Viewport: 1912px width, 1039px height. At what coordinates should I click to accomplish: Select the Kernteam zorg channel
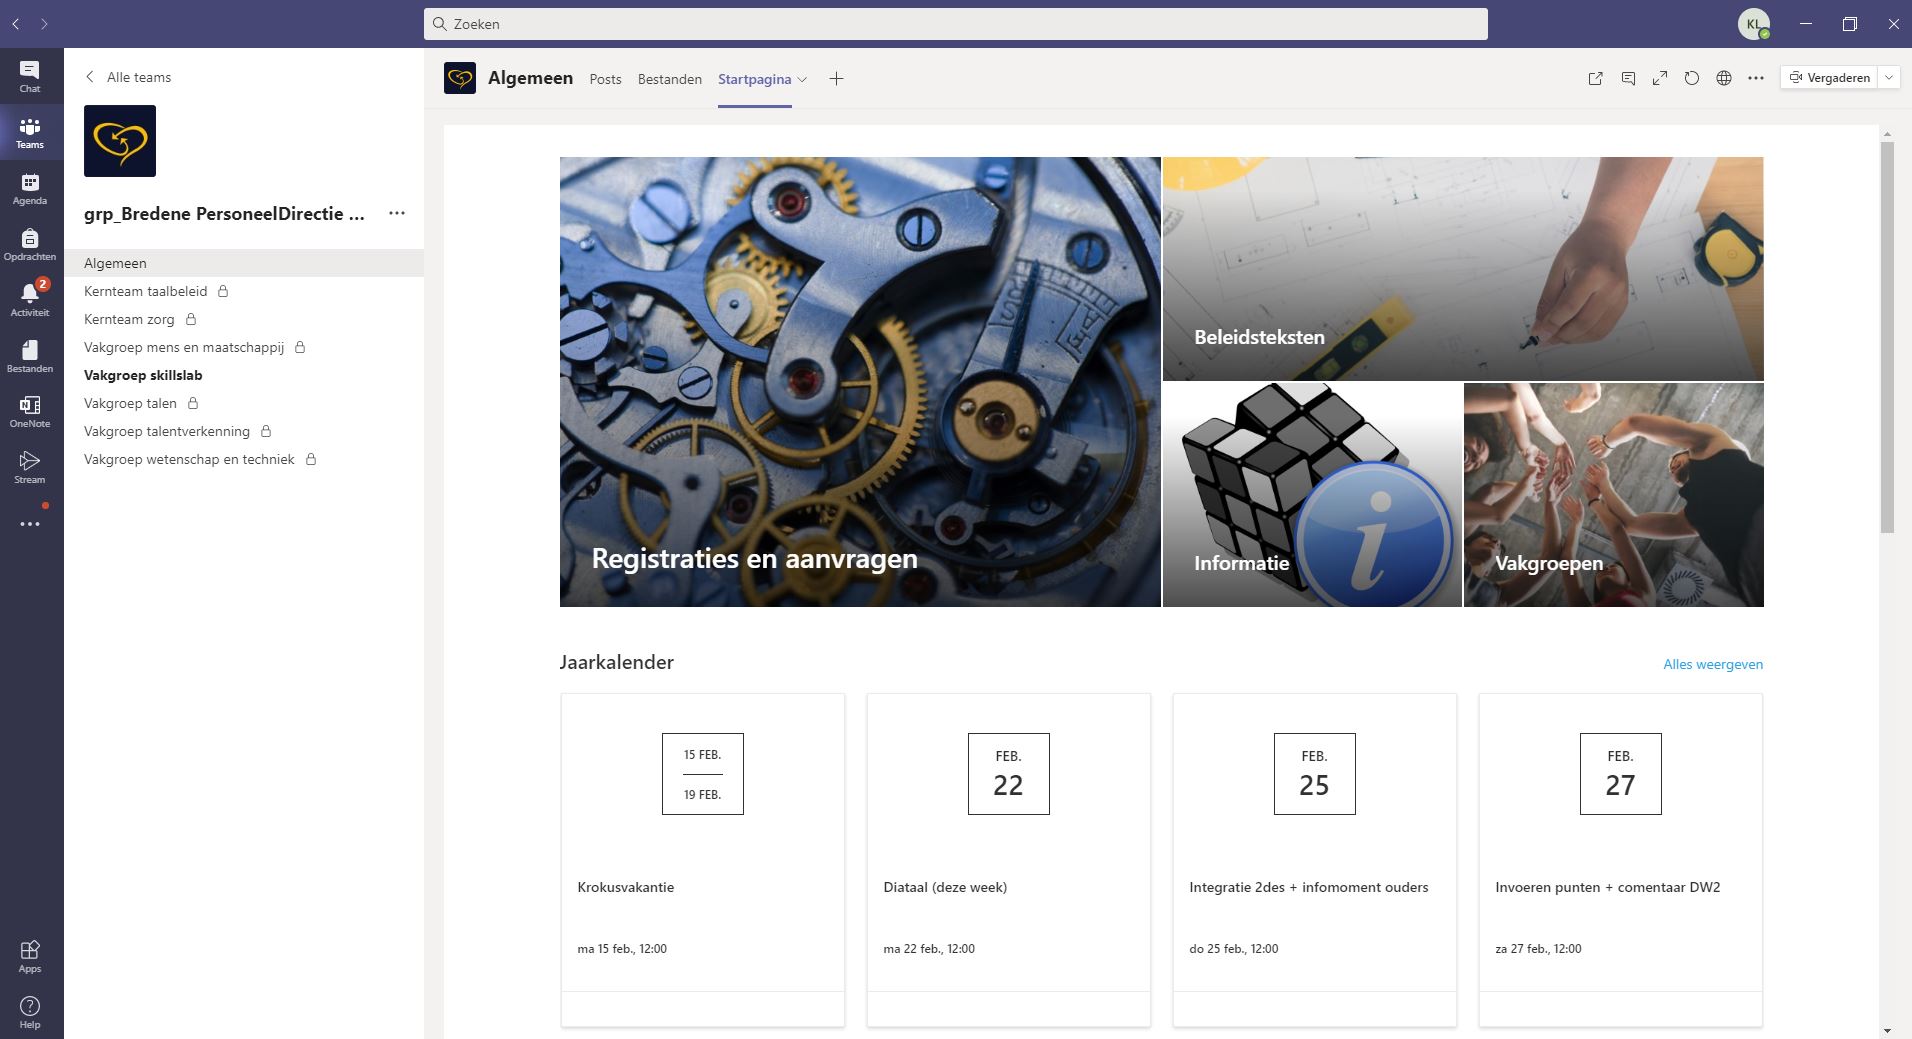click(129, 319)
